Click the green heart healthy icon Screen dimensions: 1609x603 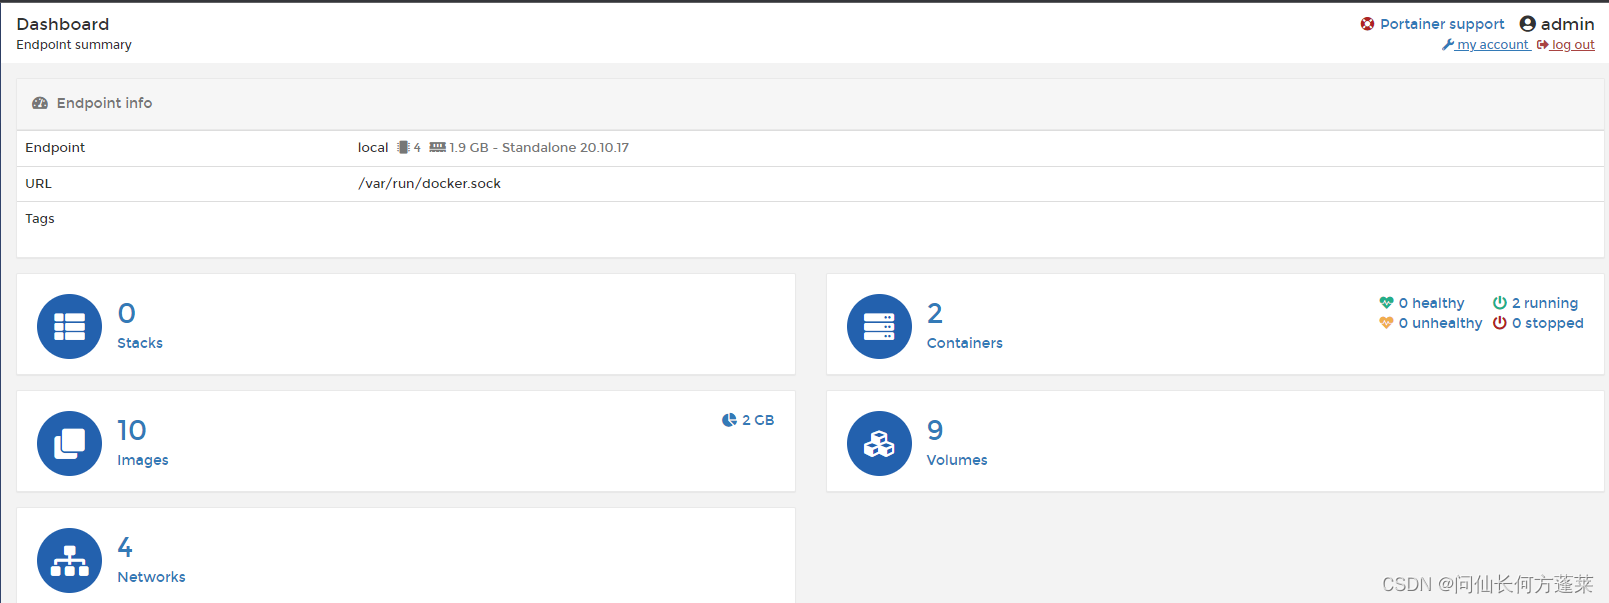(x=1386, y=303)
